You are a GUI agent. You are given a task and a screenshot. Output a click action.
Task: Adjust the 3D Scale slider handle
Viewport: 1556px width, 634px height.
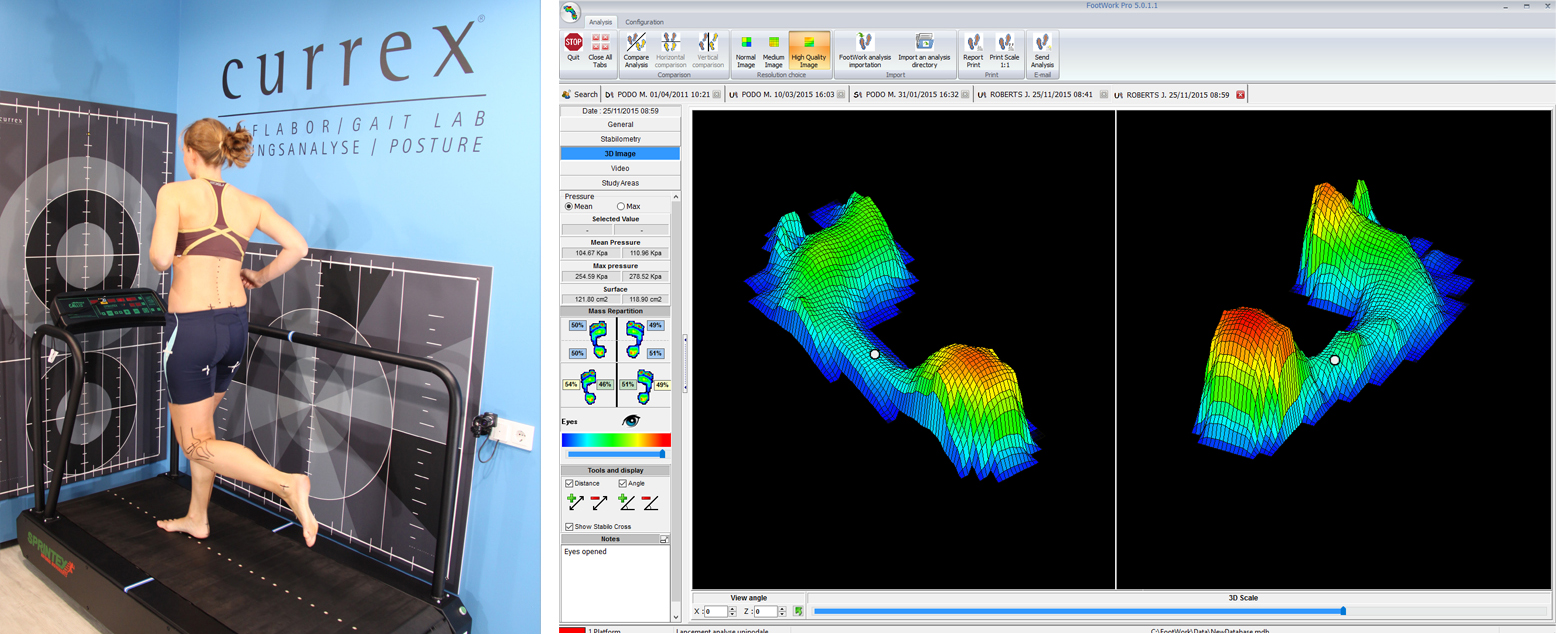(x=1343, y=610)
